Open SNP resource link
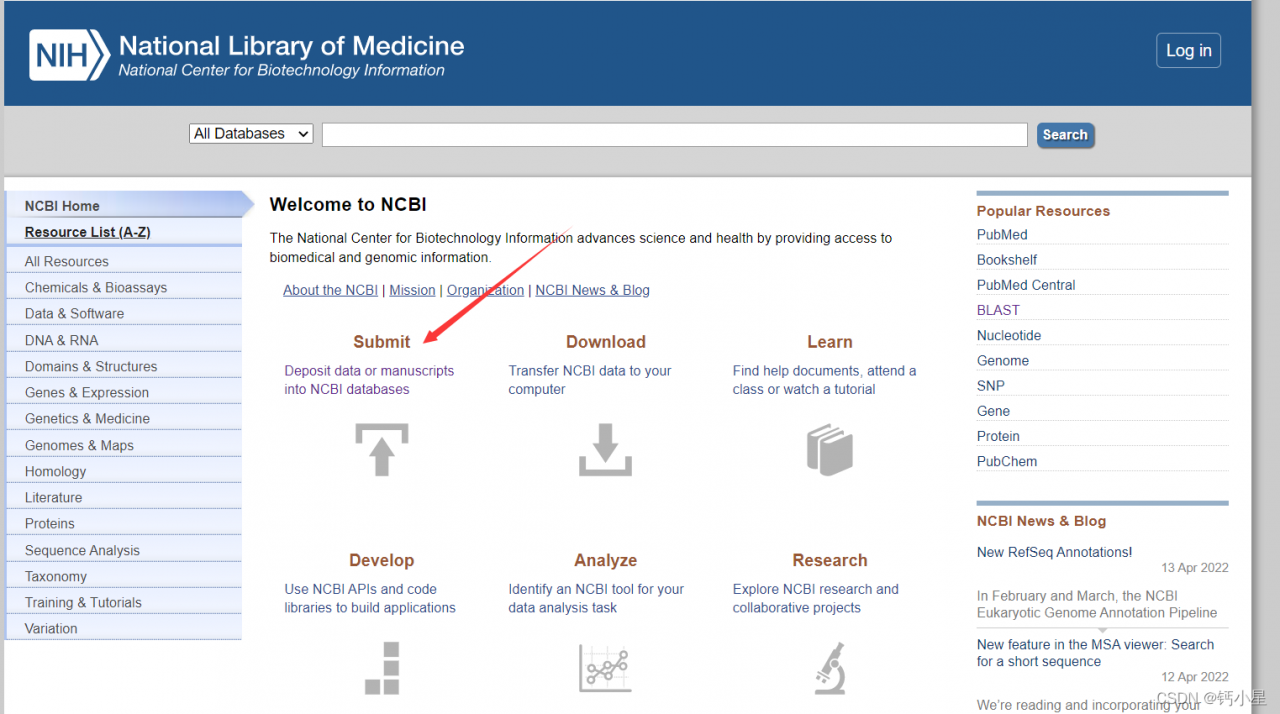The height and width of the screenshot is (714, 1280). tap(991, 386)
